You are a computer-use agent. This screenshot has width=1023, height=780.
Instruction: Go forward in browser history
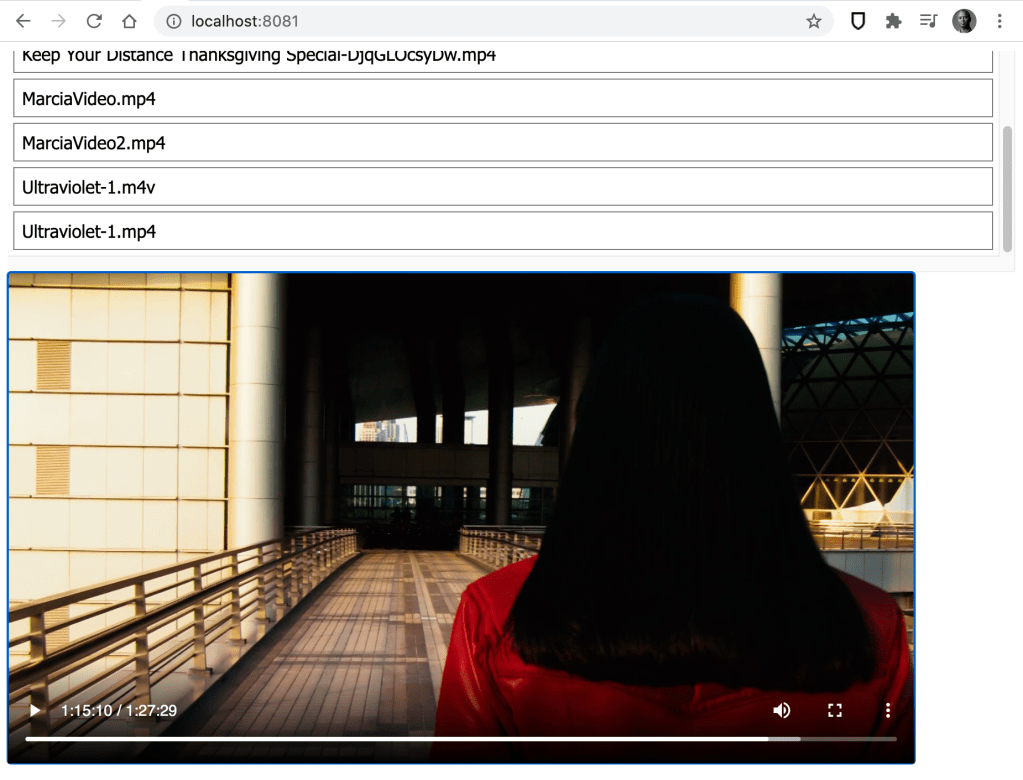tap(59, 21)
